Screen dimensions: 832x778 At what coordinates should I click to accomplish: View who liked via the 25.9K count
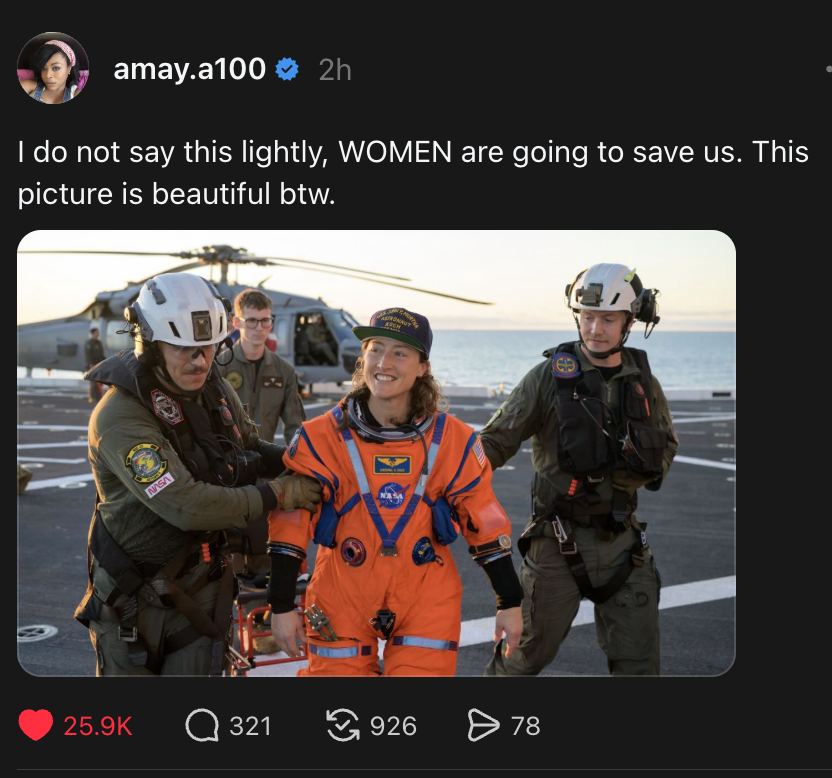point(98,726)
